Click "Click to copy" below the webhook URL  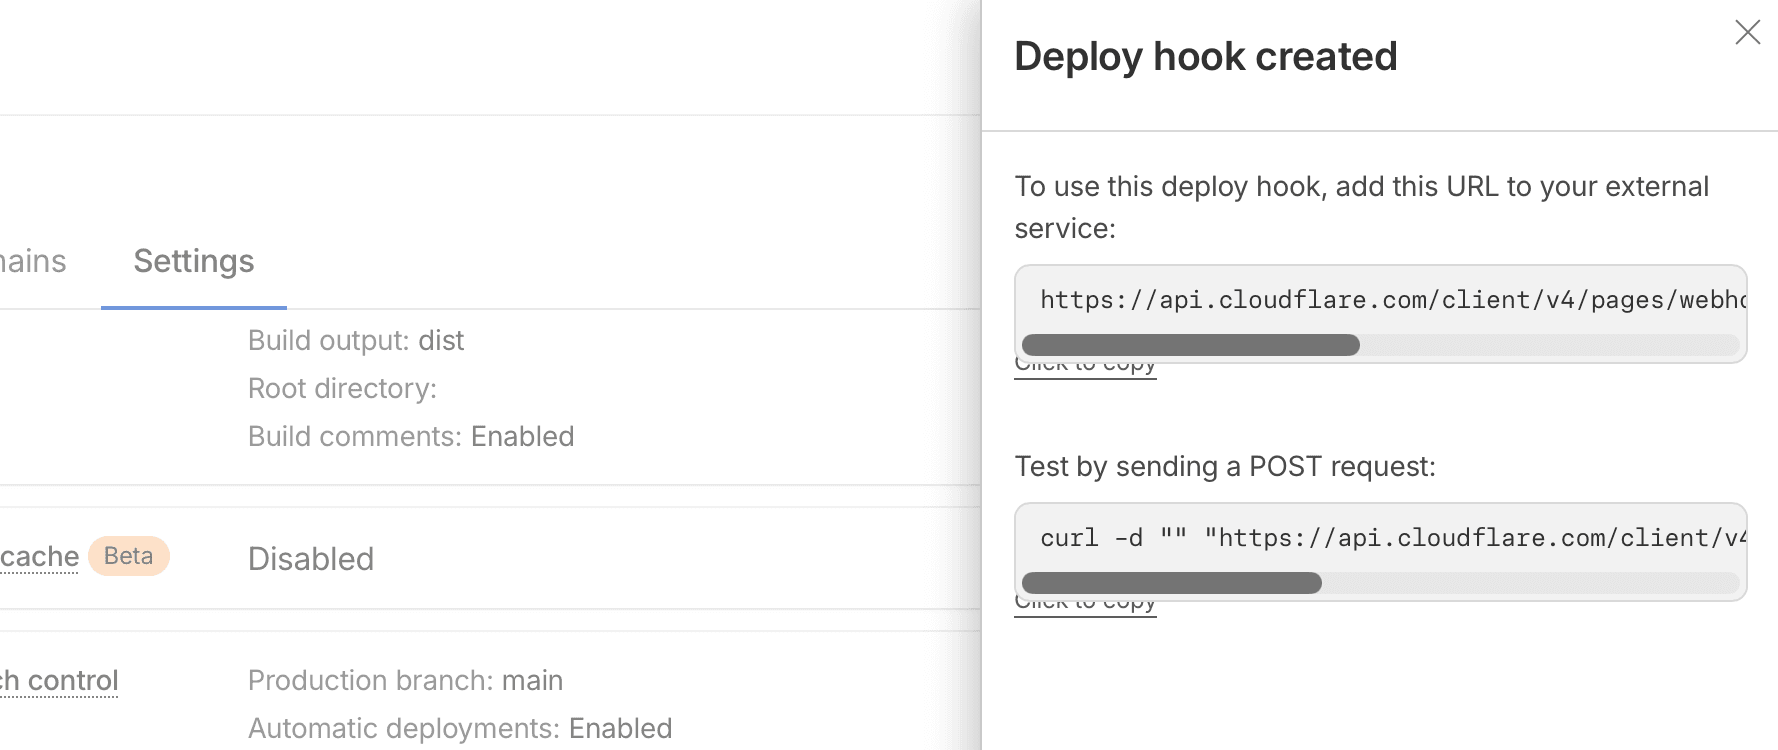click(1085, 368)
